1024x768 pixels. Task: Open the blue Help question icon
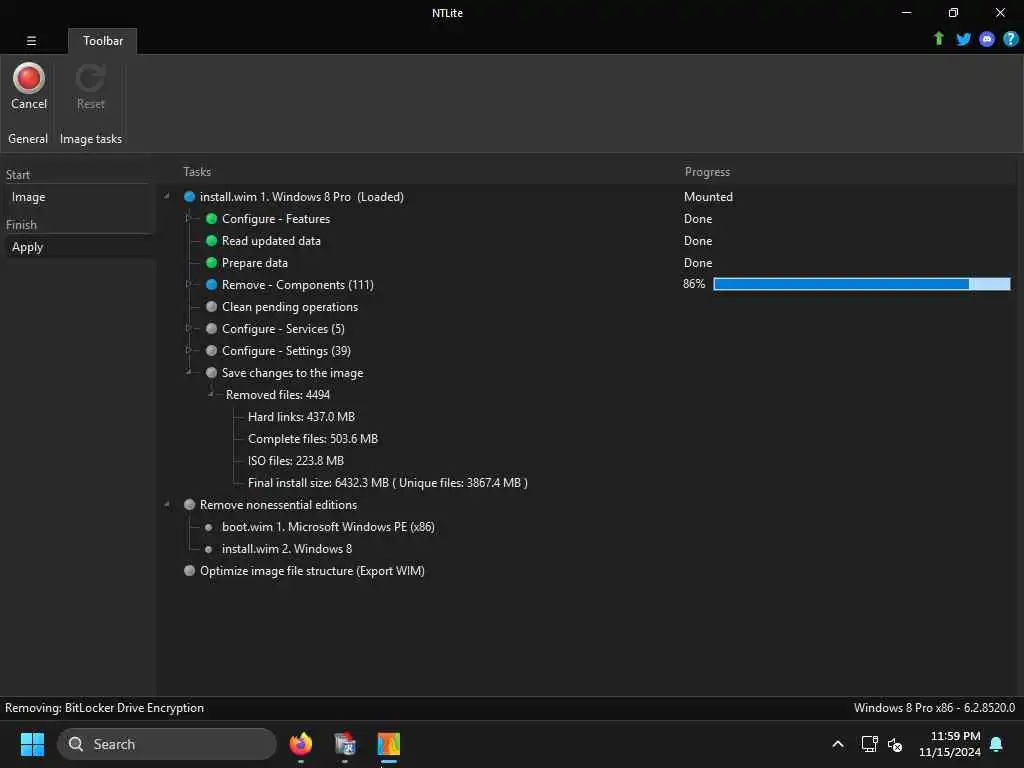(1010, 39)
